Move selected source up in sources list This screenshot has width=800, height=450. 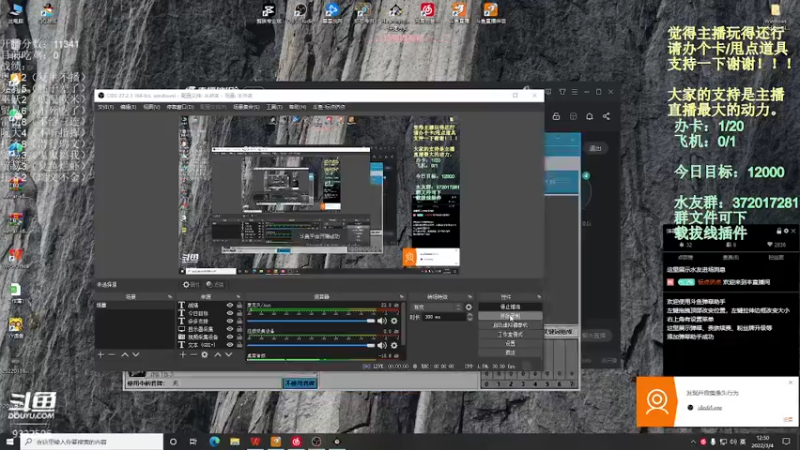[x=218, y=355]
